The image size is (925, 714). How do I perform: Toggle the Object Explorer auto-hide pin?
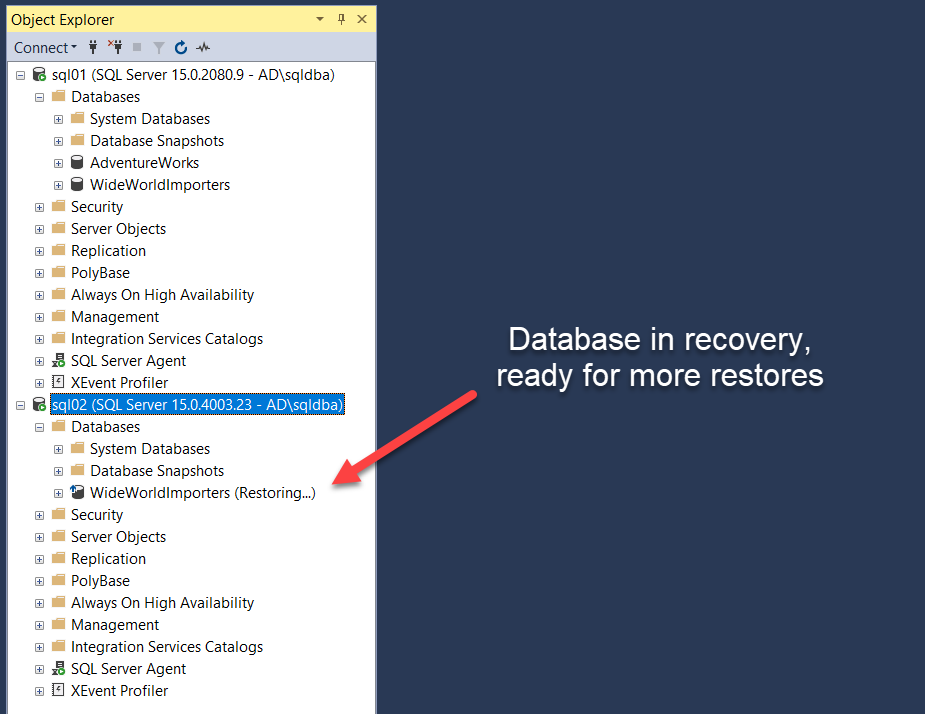click(341, 19)
